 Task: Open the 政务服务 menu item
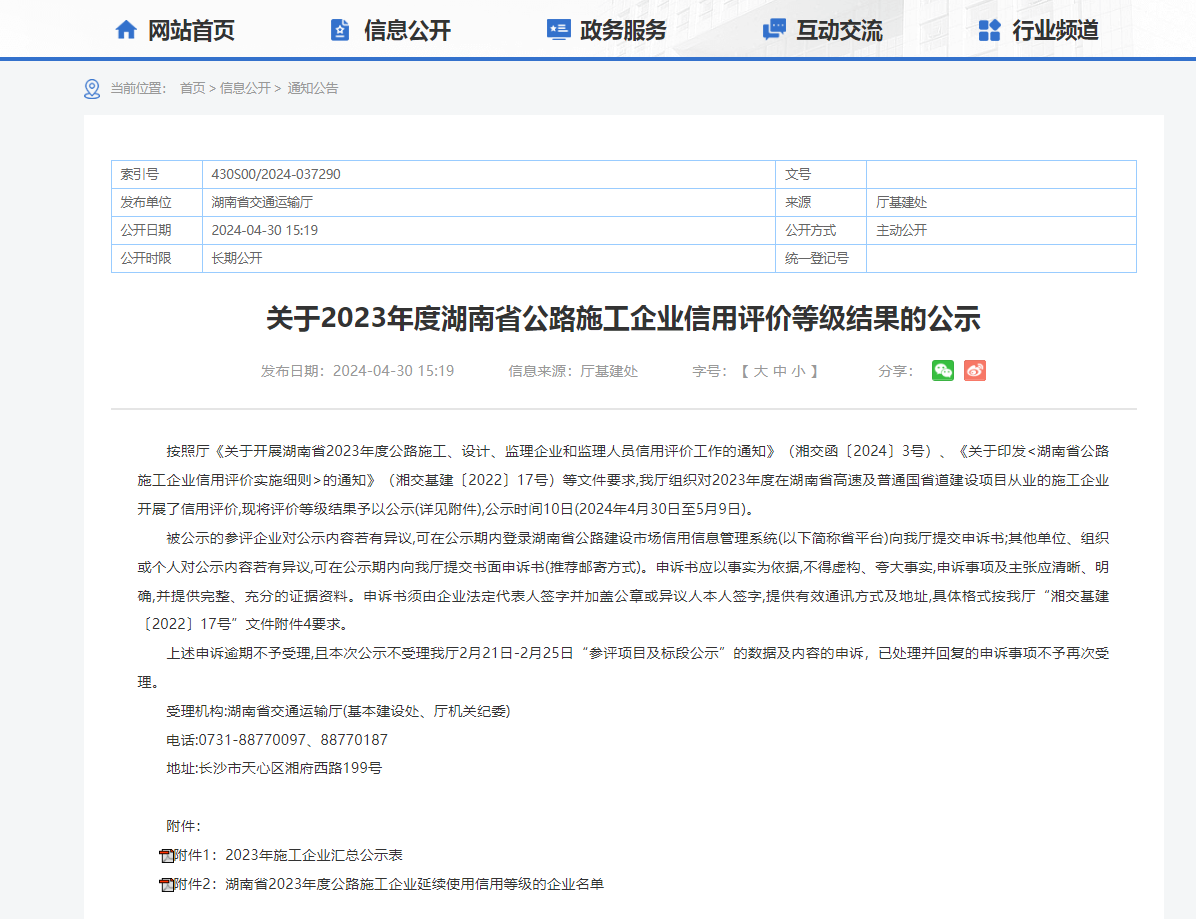(x=623, y=30)
